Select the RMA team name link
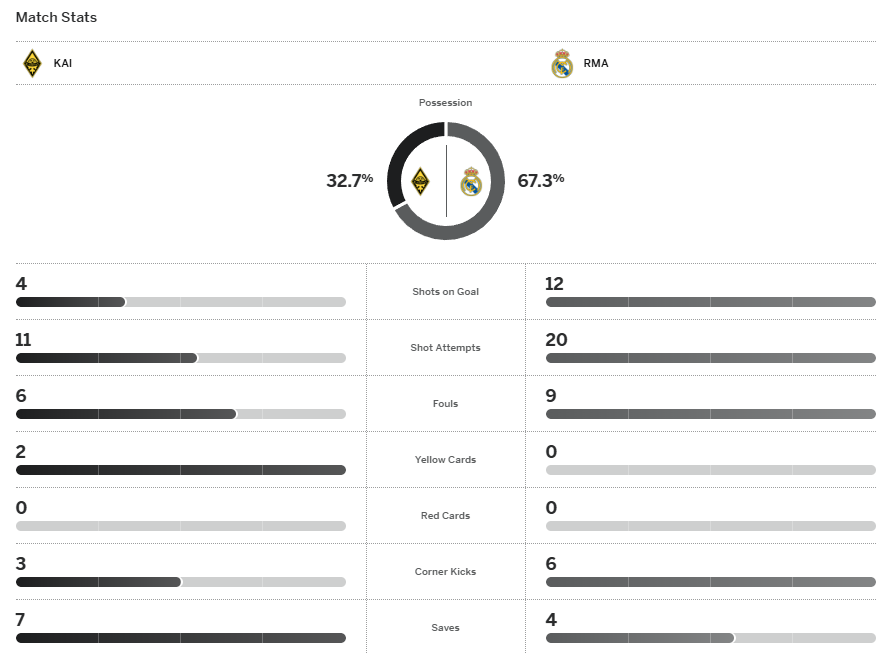Screen dimensions: 889x654 point(595,64)
